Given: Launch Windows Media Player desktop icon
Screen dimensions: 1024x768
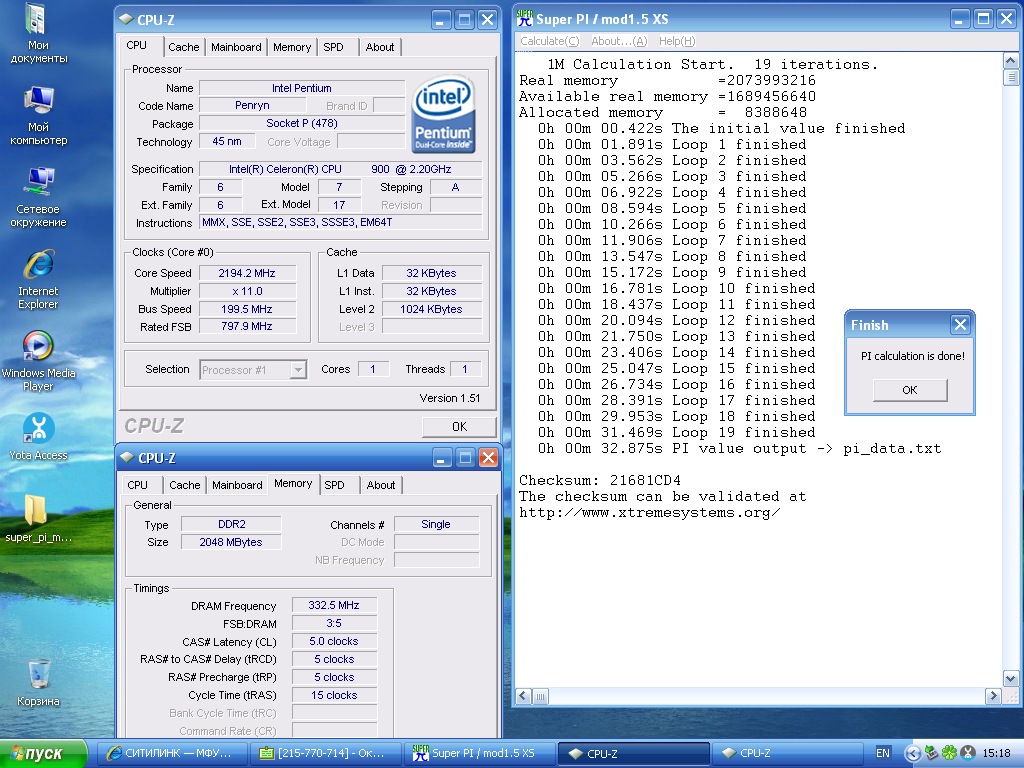Looking at the screenshot, I should coord(38,361).
